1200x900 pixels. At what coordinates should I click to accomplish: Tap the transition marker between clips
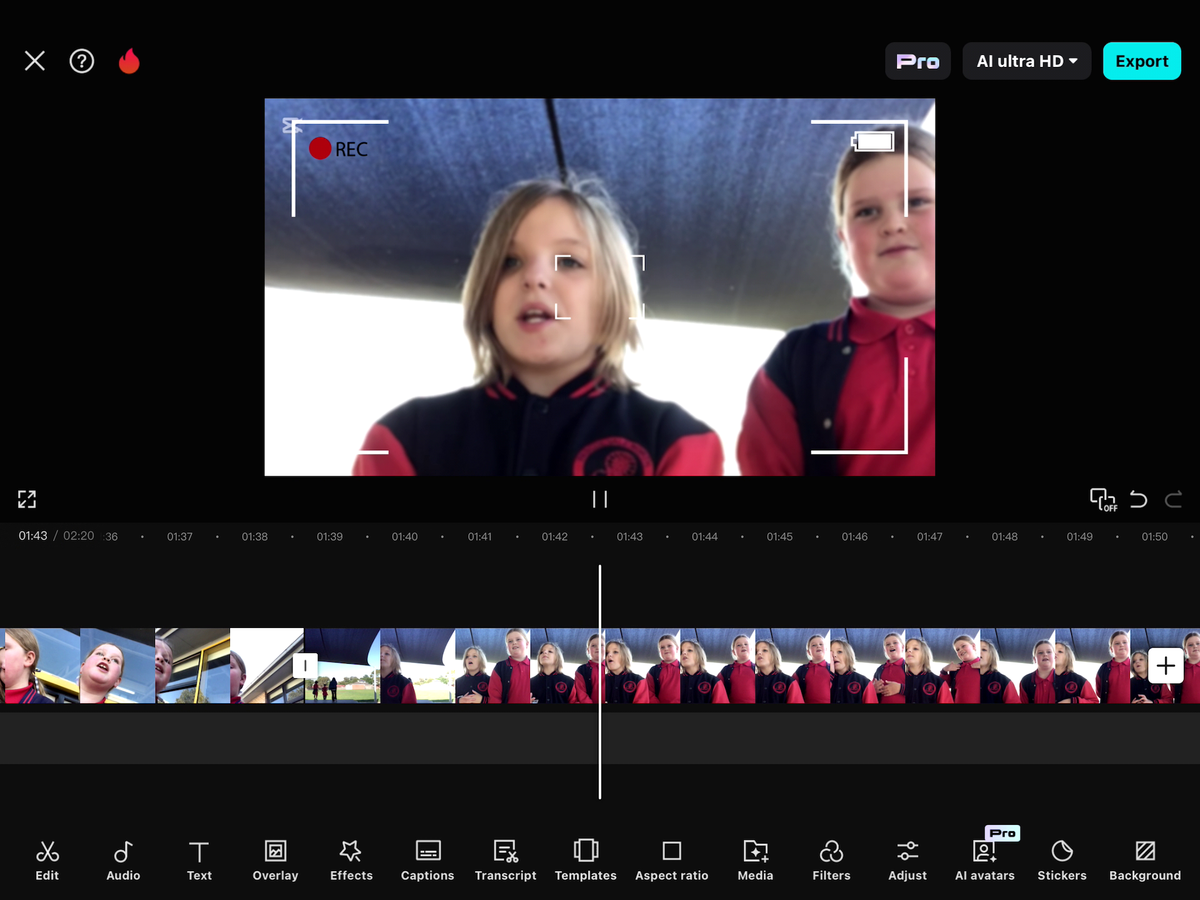(x=305, y=666)
